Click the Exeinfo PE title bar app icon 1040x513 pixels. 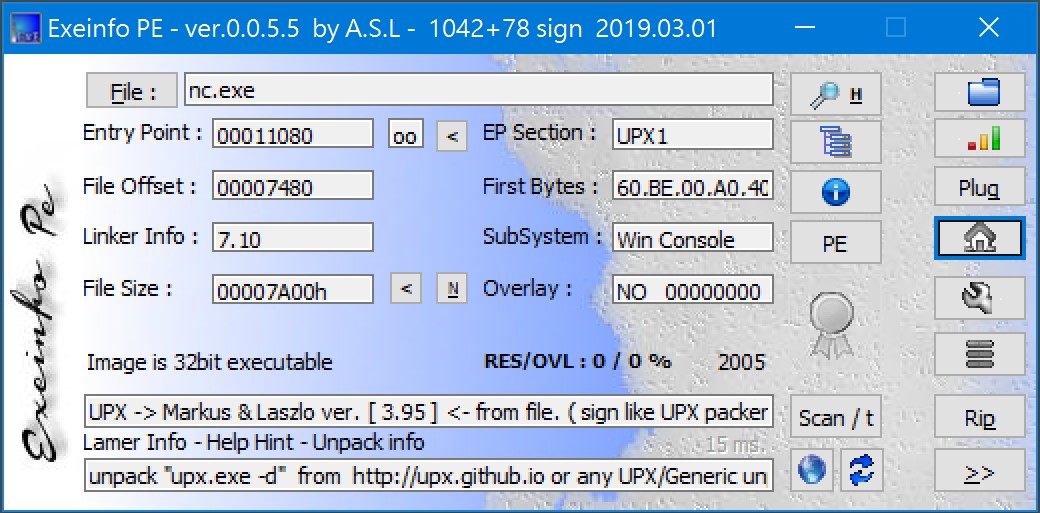click(26, 28)
